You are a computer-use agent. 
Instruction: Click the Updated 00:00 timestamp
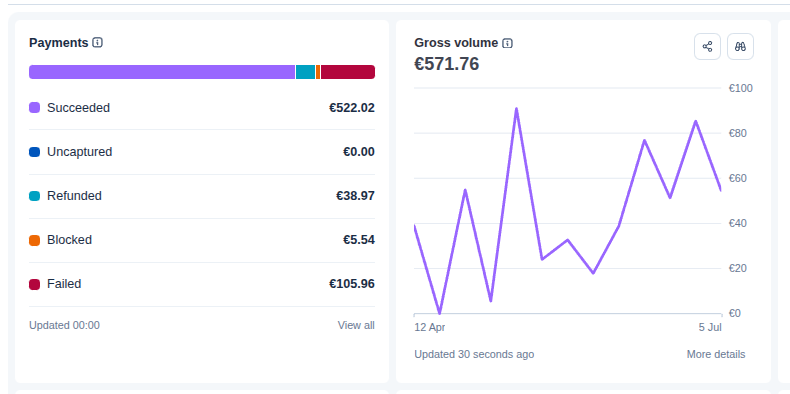(64, 325)
